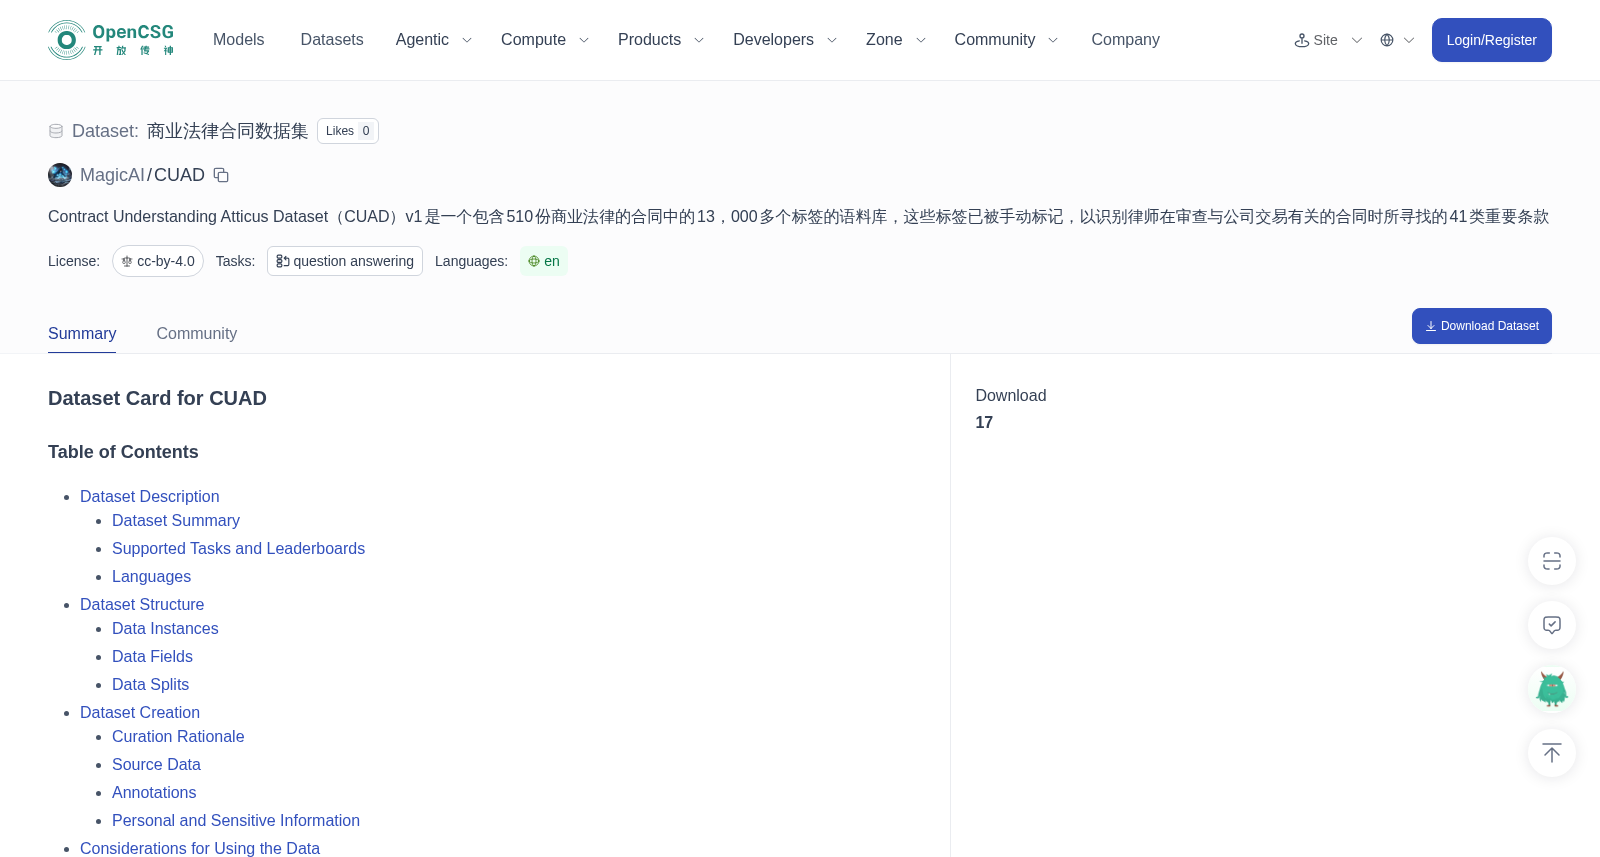Screen dimensions: 1600x857
Task: Open the green mascot assistant
Action: coord(1552,689)
